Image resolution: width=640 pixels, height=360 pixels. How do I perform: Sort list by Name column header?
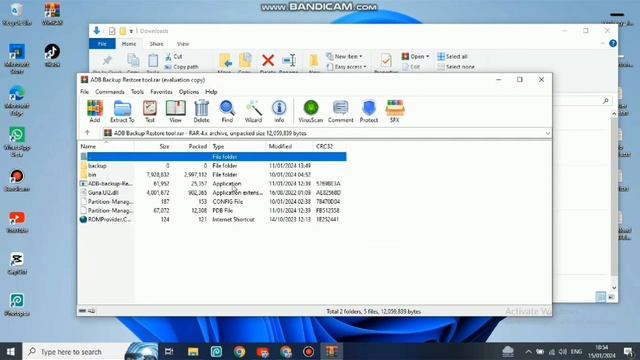pyautogui.click(x=88, y=146)
